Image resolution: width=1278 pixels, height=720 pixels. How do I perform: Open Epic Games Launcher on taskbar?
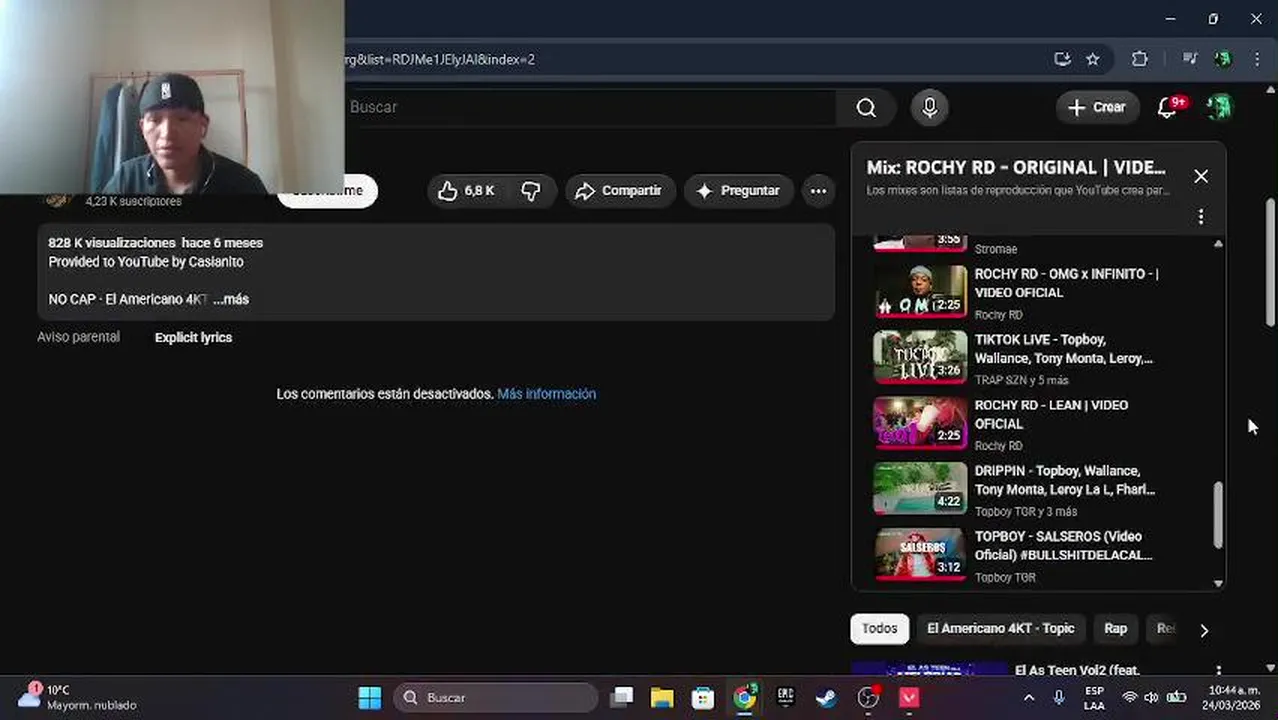pyautogui.click(x=786, y=697)
